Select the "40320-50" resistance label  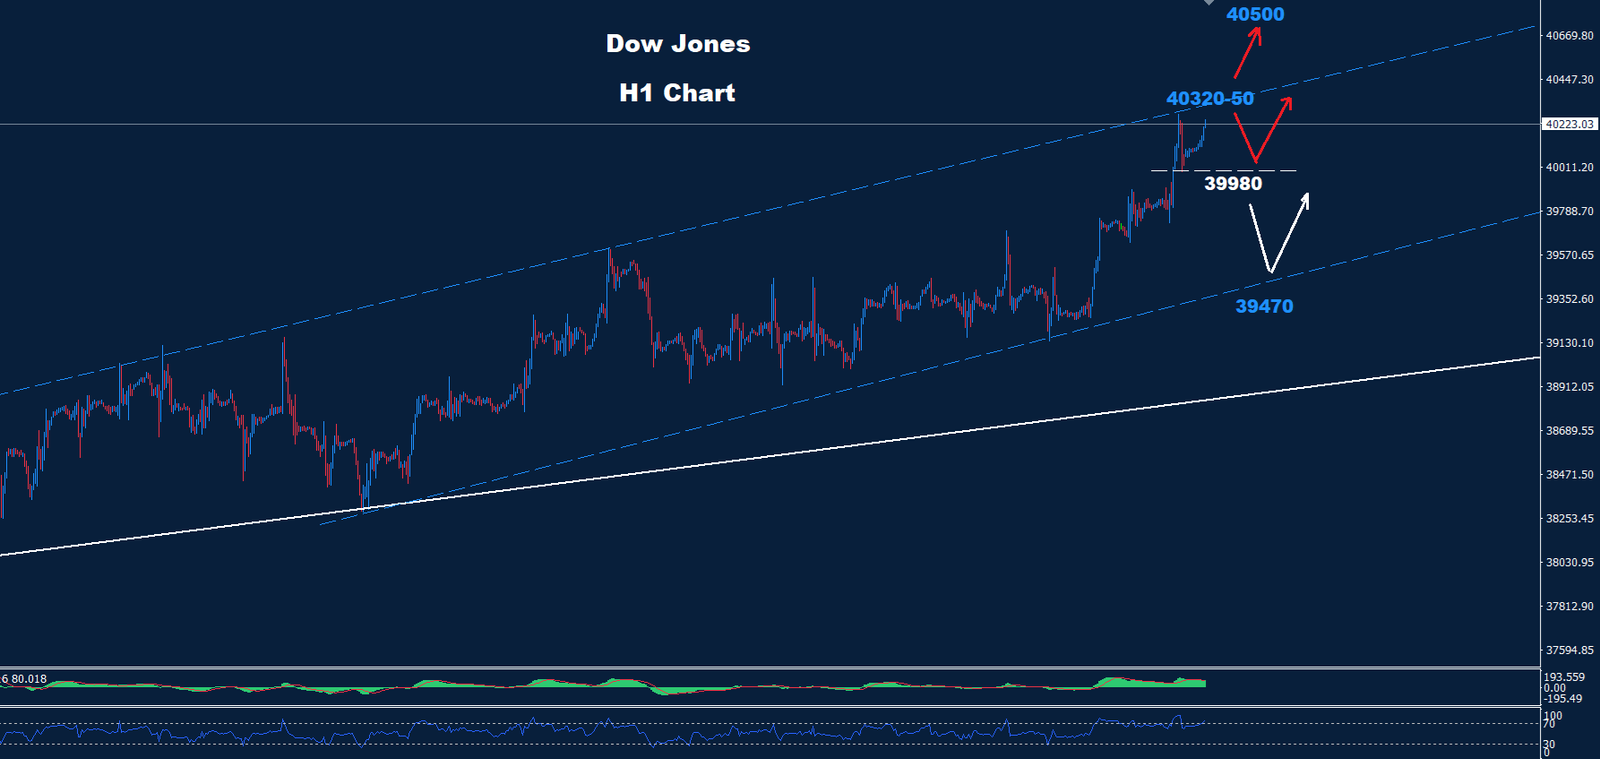[x=1210, y=98]
